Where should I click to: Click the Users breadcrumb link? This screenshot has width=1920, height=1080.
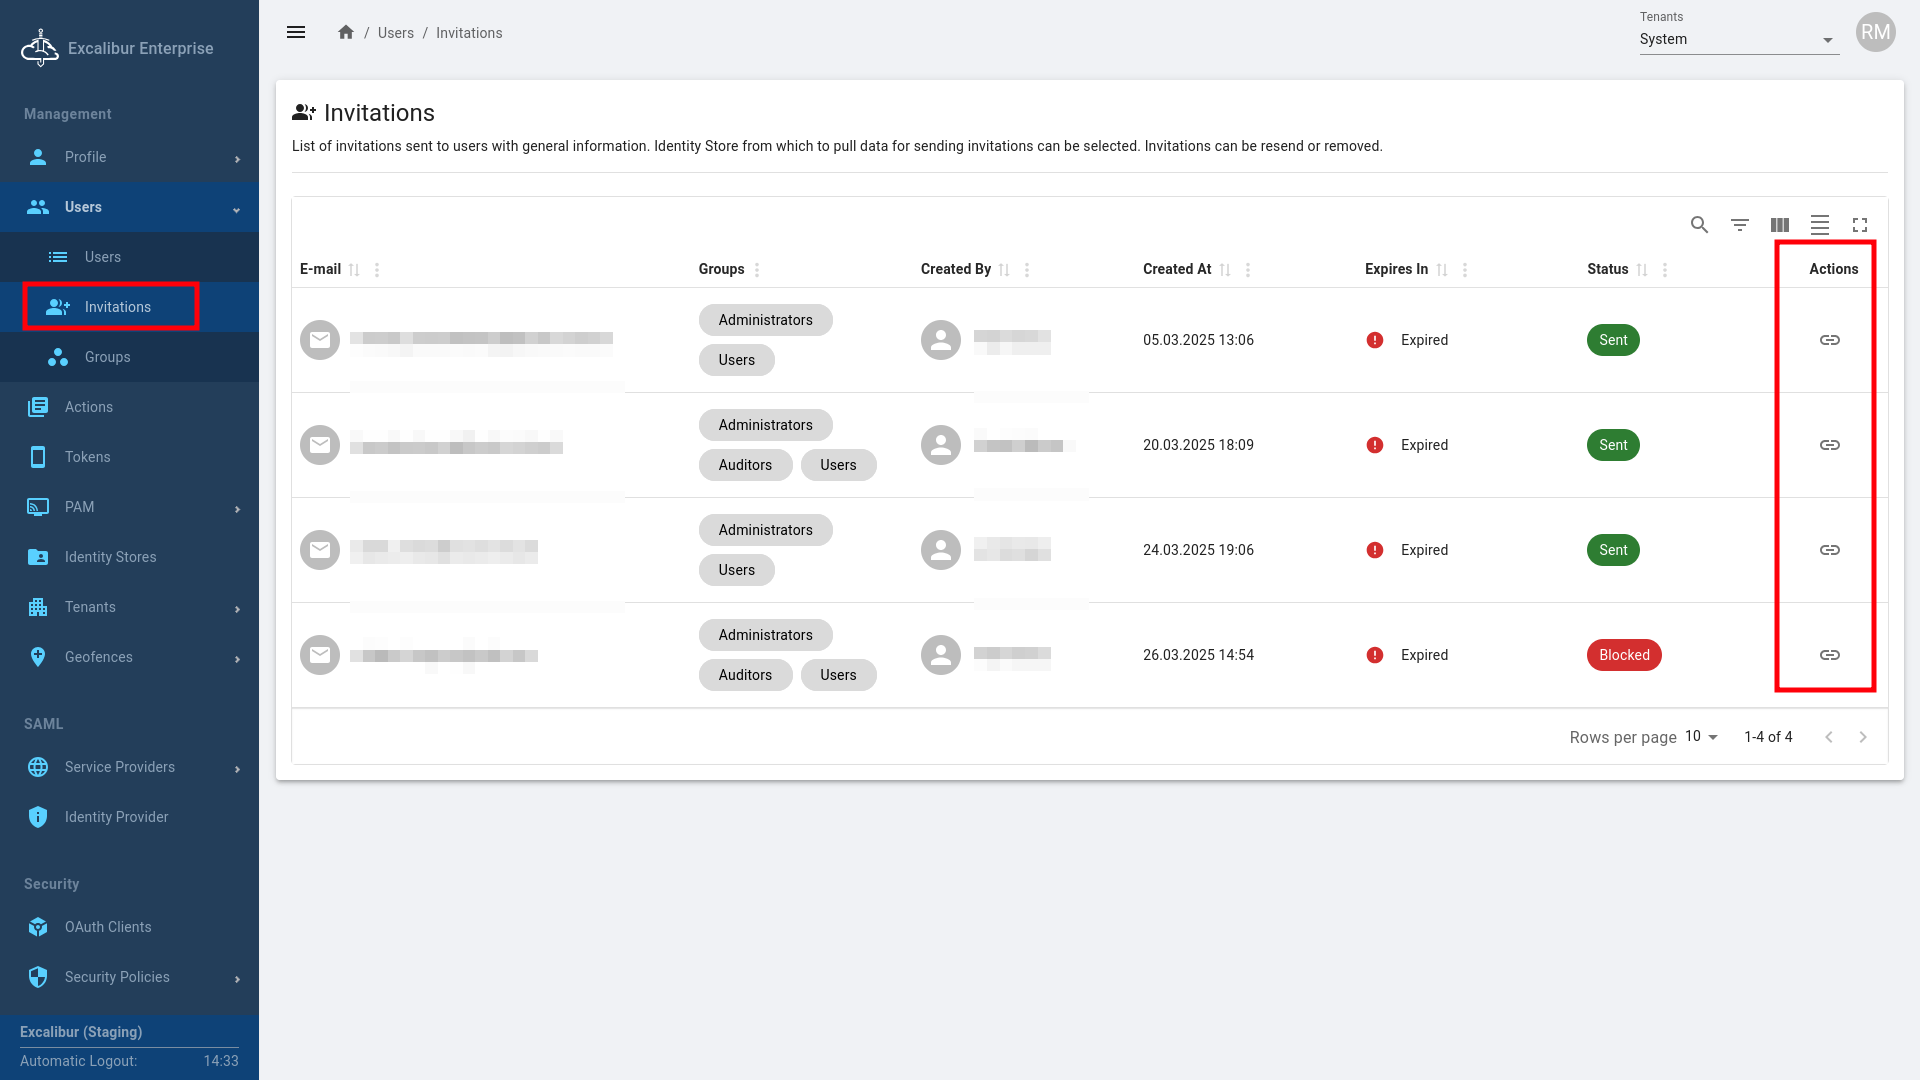[x=395, y=33]
